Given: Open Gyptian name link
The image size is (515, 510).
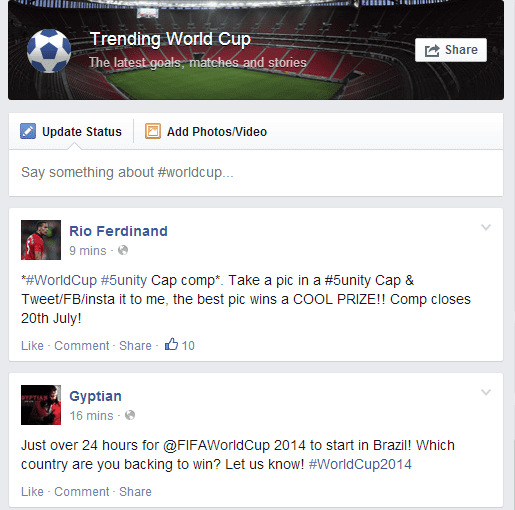Looking at the screenshot, I should click(x=95, y=396).
